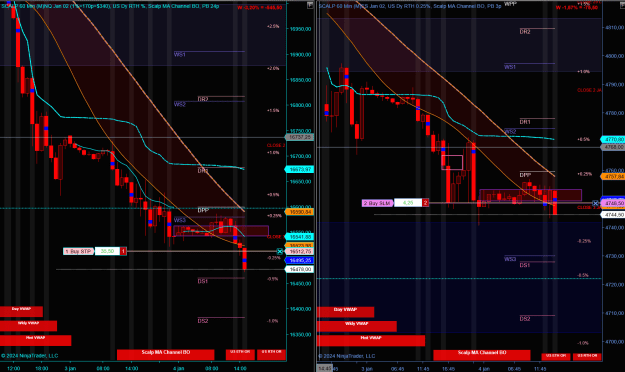Click the red quantity box '1' on the Buy STP order

pos(124,251)
